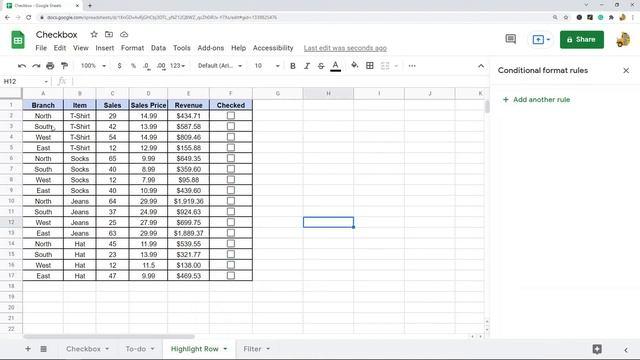Open the zoom 100% dropdown
The width and height of the screenshot is (640, 360).
[x=93, y=66]
